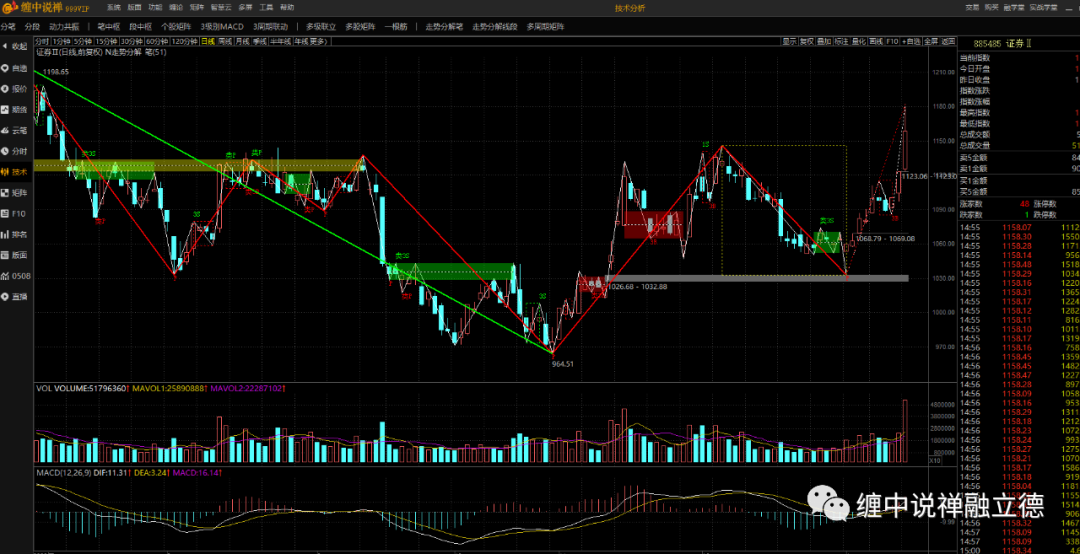Open the 版面 menu in the menu bar
Viewport: 1080px width, 554px height.
click(x=134, y=8)
